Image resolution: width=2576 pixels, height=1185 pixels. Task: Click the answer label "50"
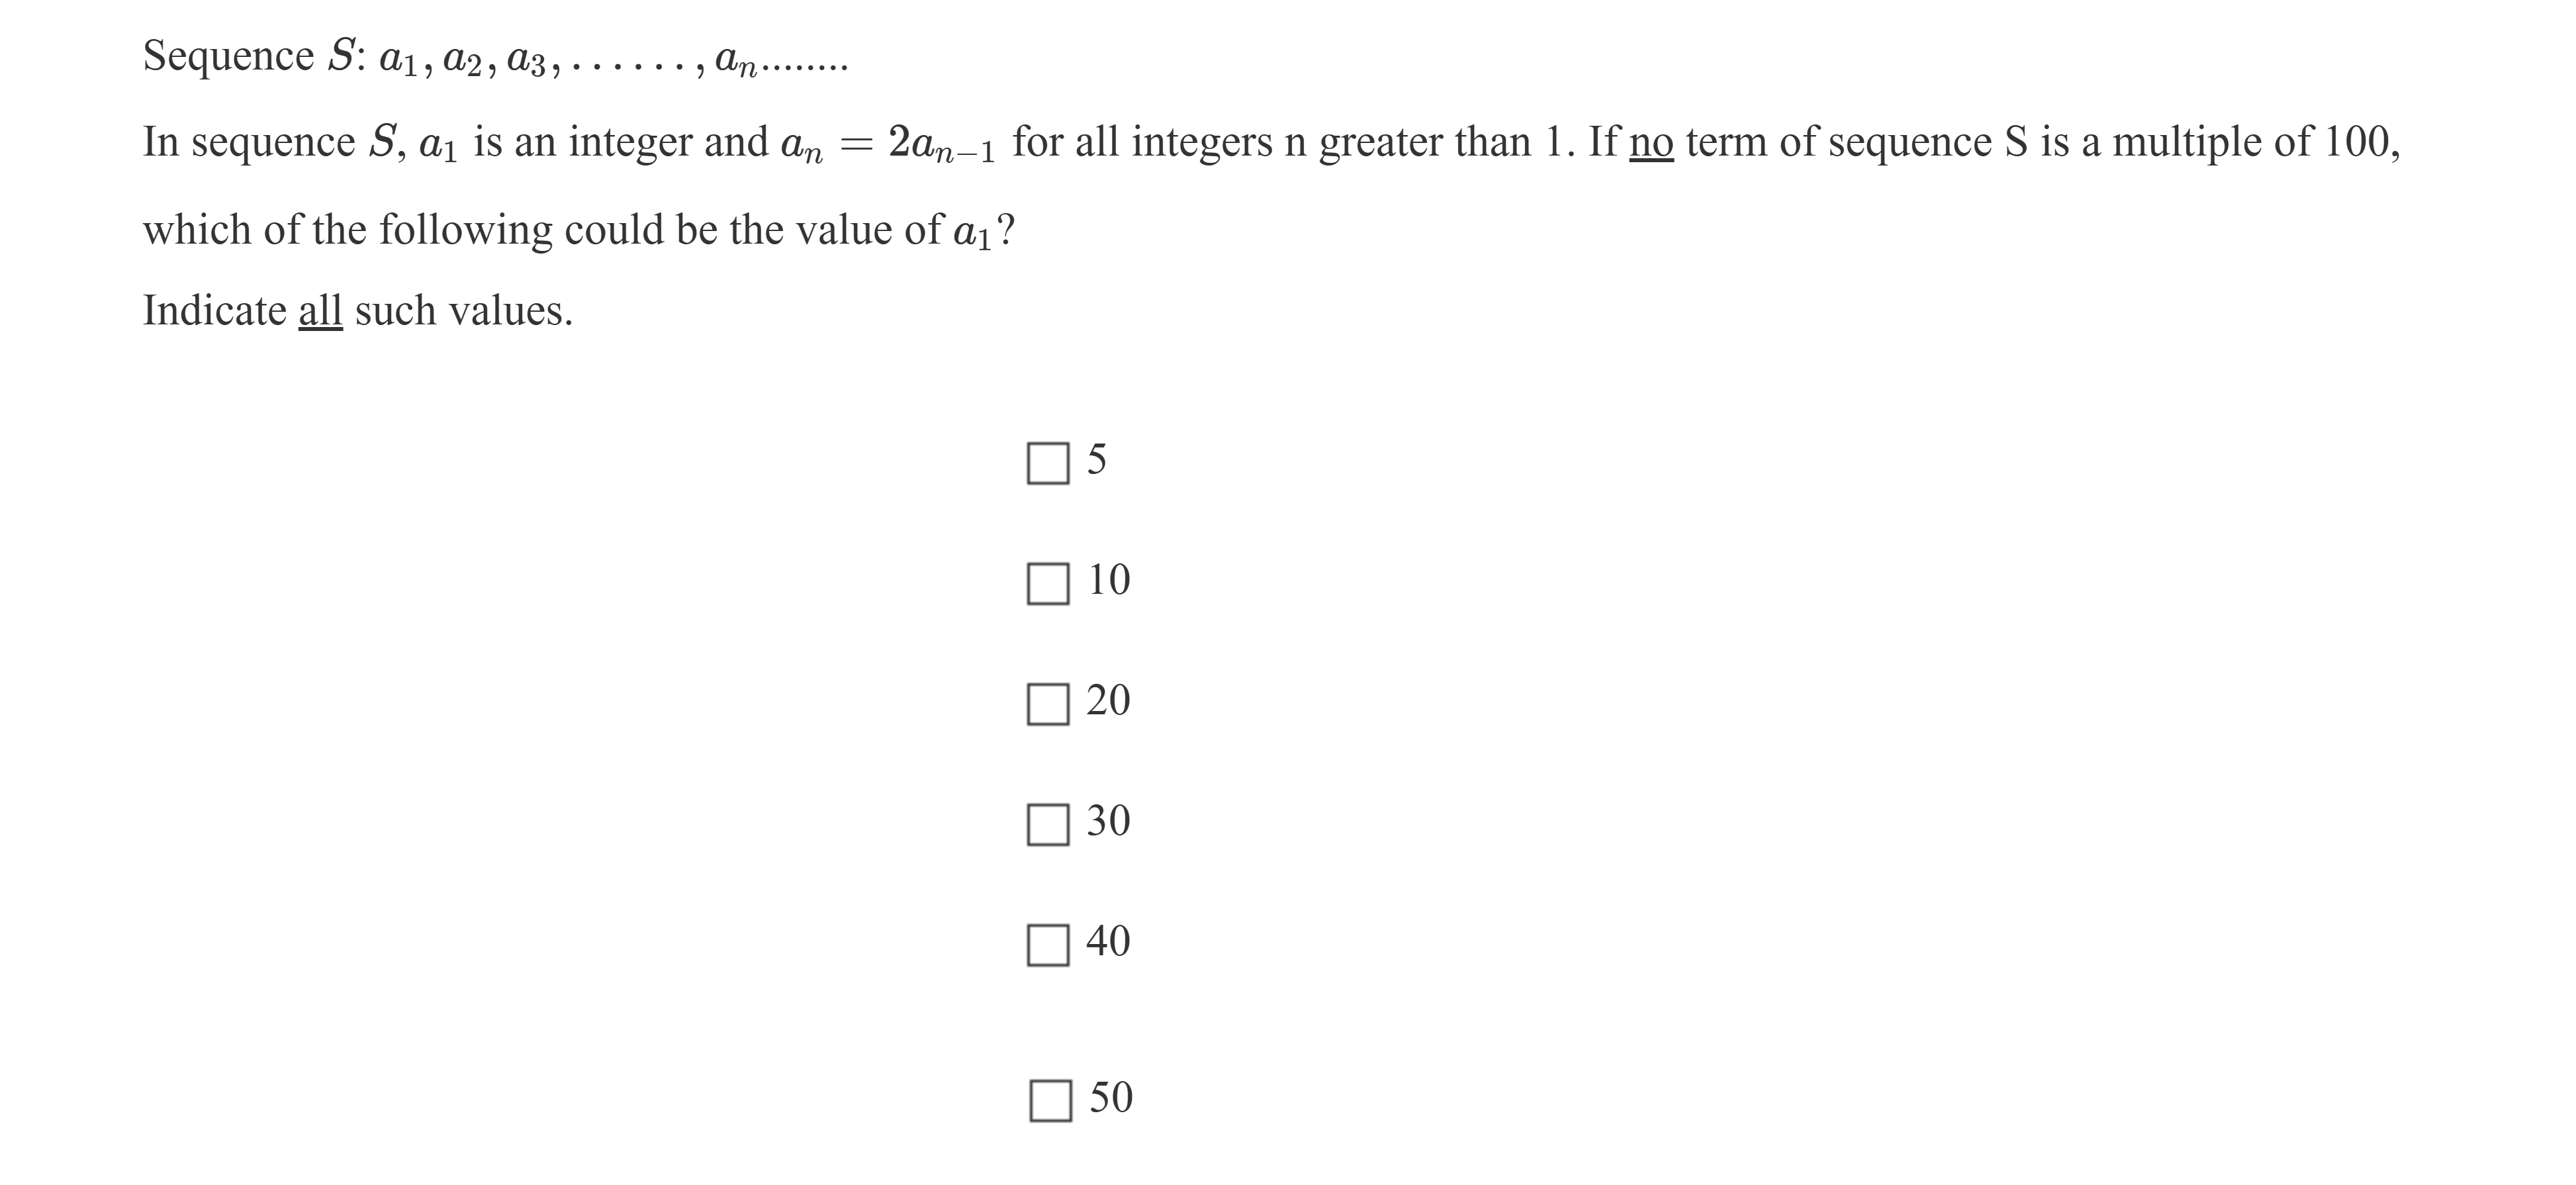(1110, 1097)
